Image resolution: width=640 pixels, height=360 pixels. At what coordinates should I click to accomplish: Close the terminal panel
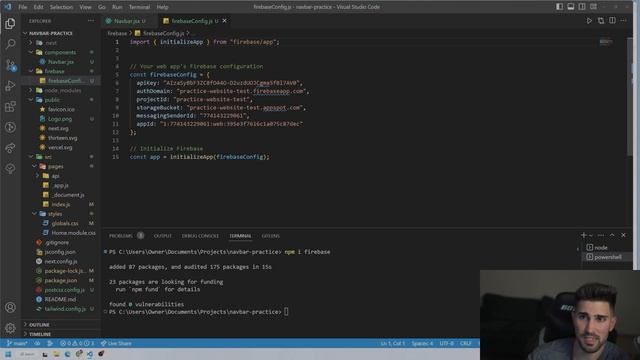pos(623,235)
